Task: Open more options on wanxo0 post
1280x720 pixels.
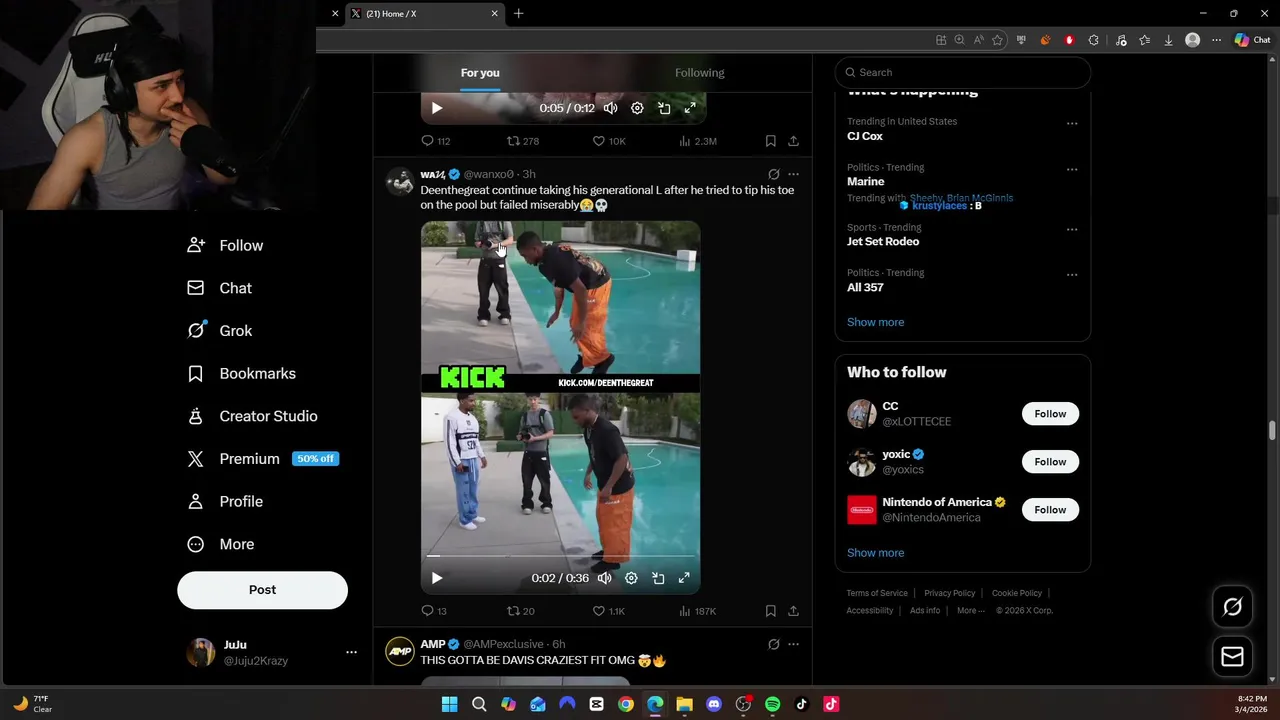Action: point(793,174)
